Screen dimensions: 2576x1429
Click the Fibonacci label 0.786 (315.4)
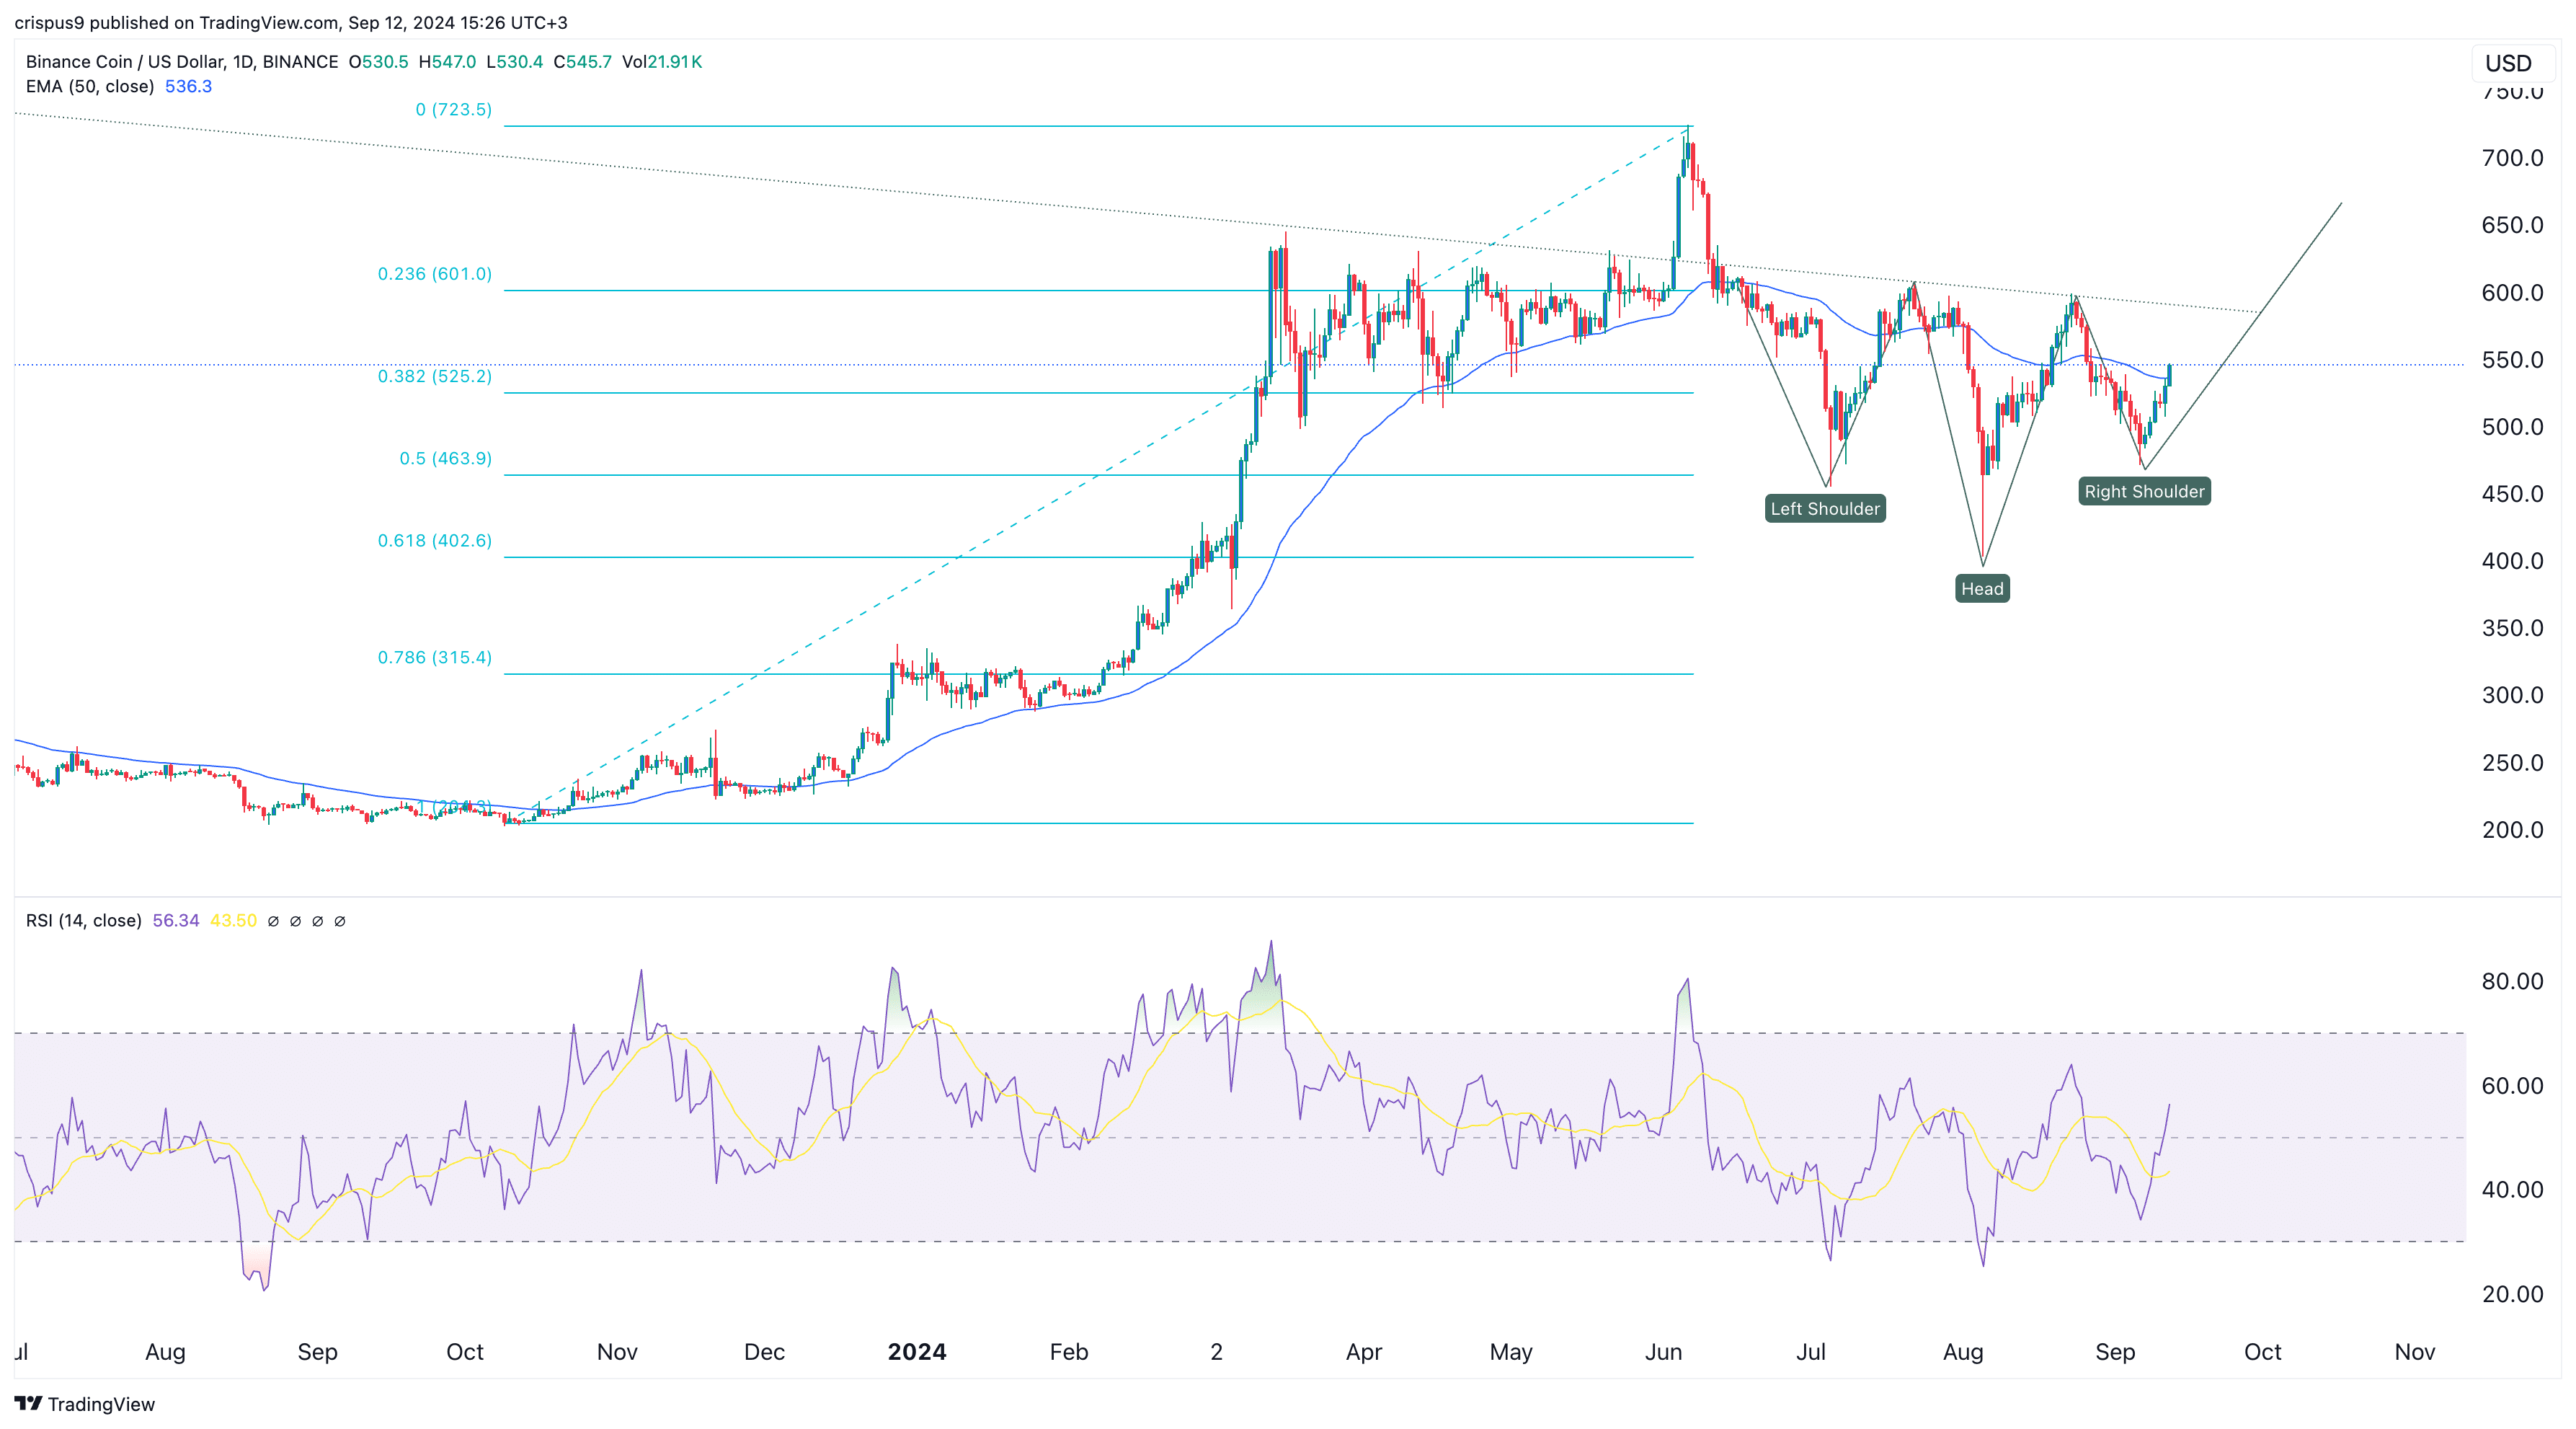pos(435,657)
